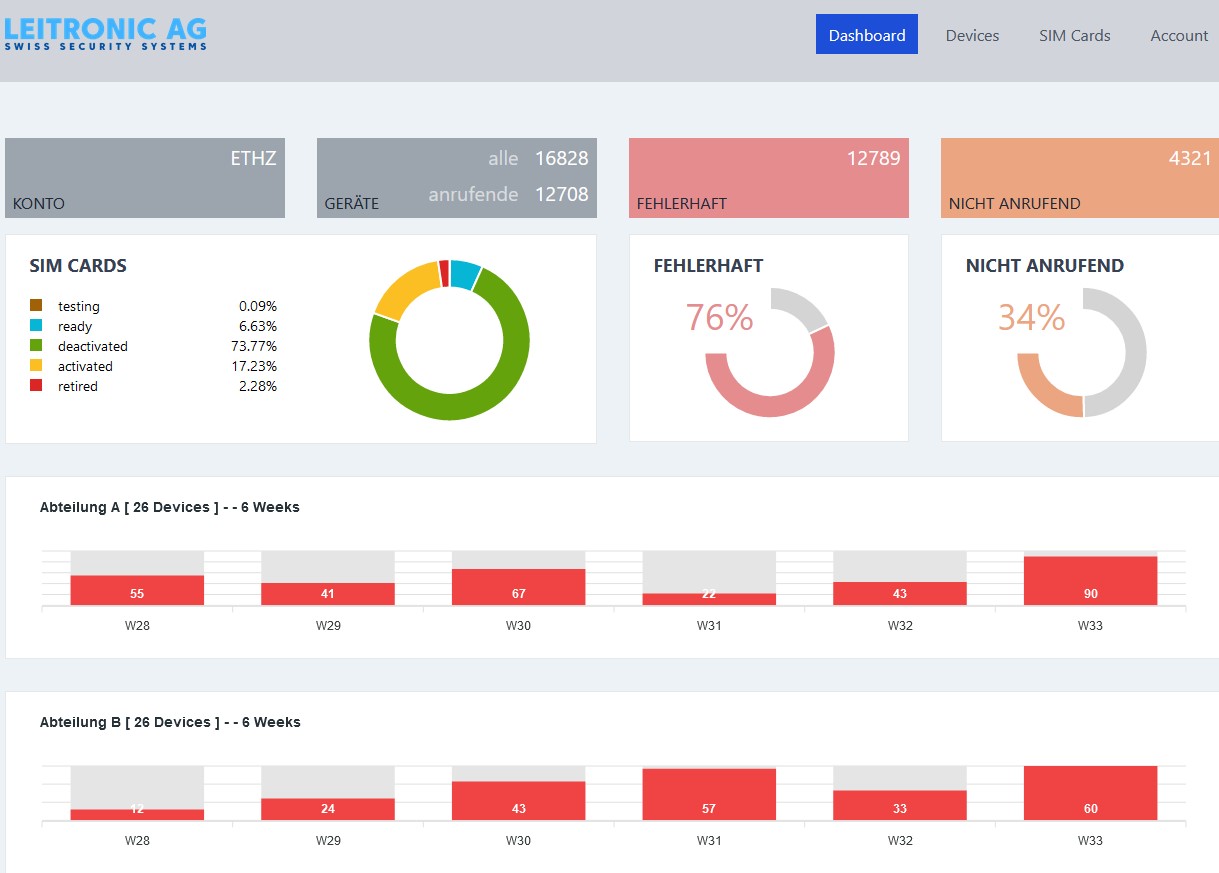Click the red FEHLERHAFT 12789 tile
This screenshot has width=1219, height=873.
tap(768, 178)
